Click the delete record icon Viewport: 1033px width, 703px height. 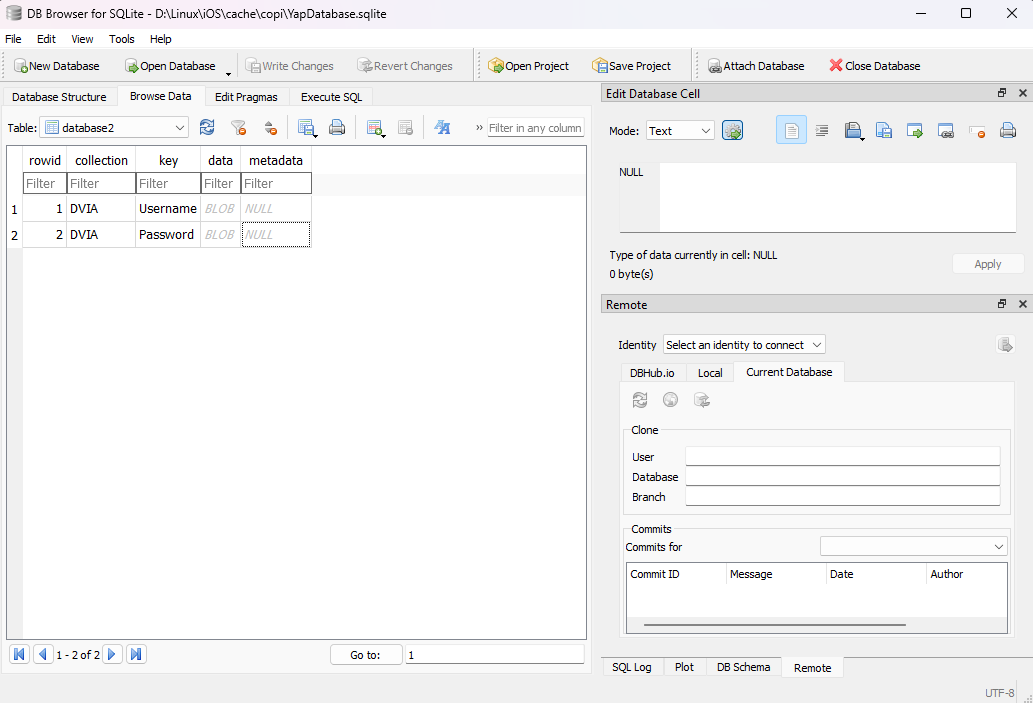(405, 127)
